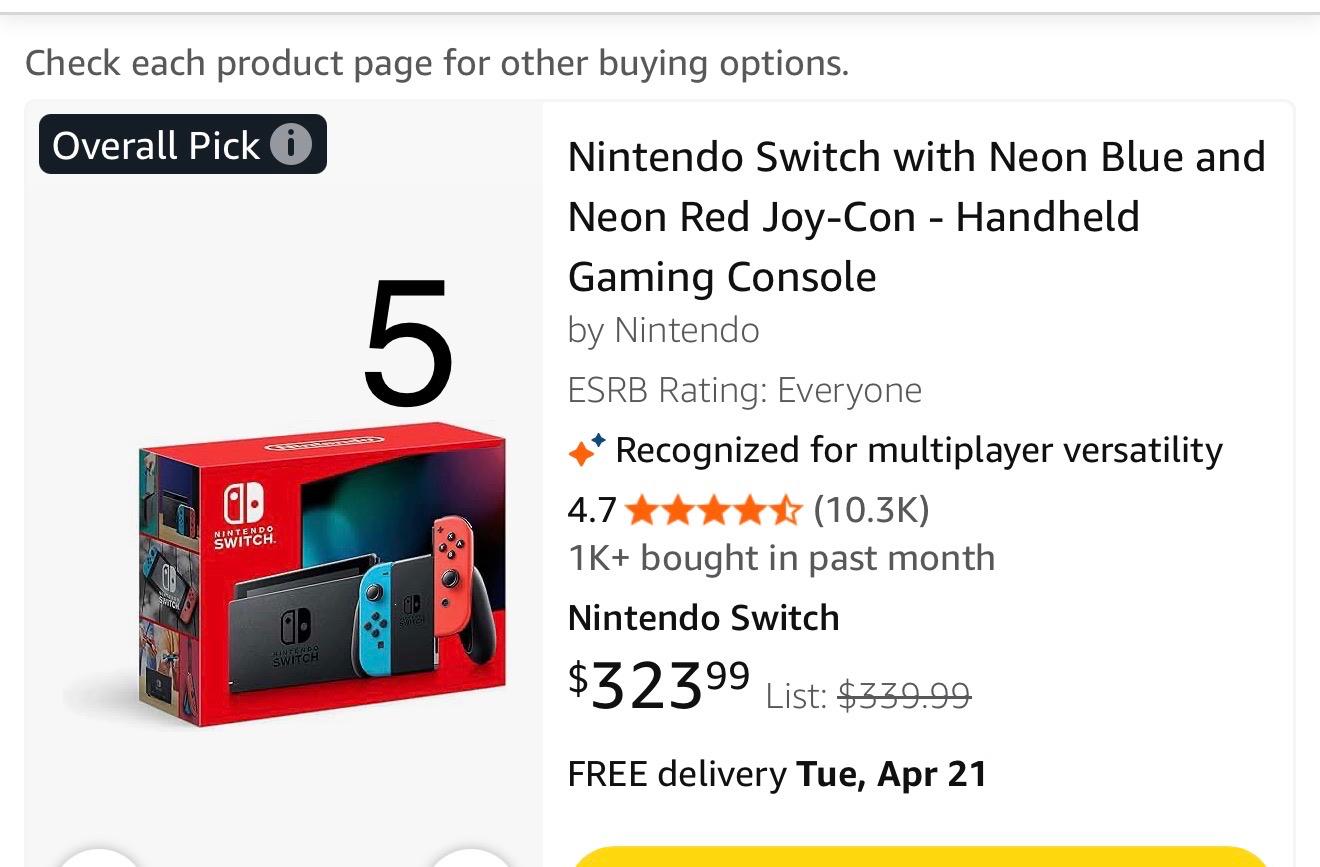Select the $323.99 price

658,684
